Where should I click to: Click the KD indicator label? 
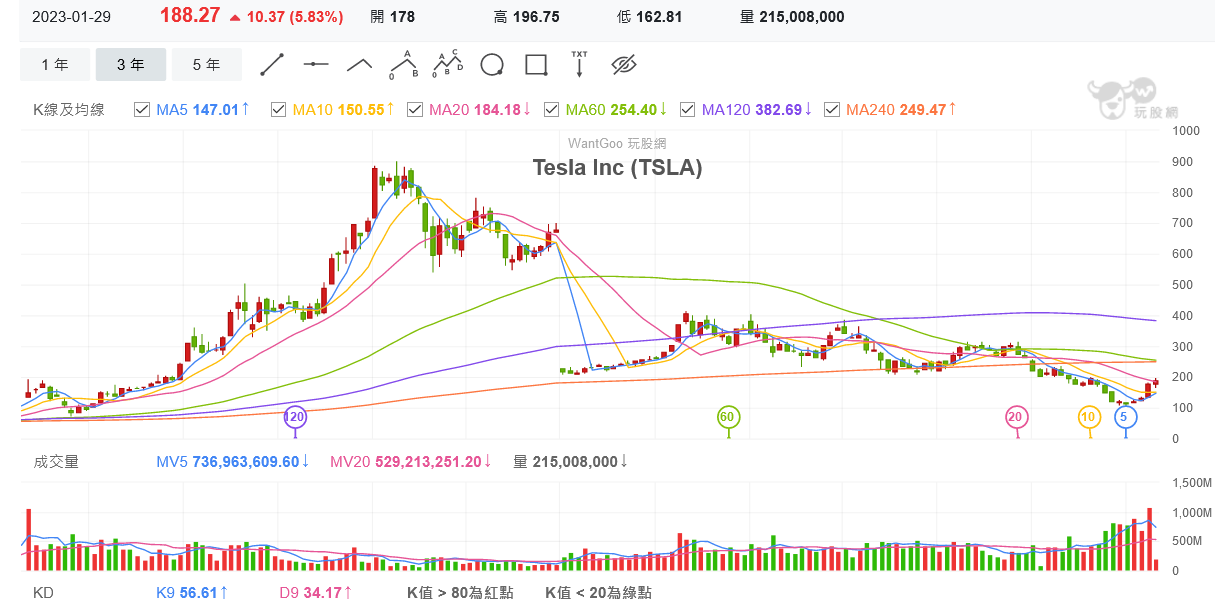pyautogui.click(x=43, y=593)
